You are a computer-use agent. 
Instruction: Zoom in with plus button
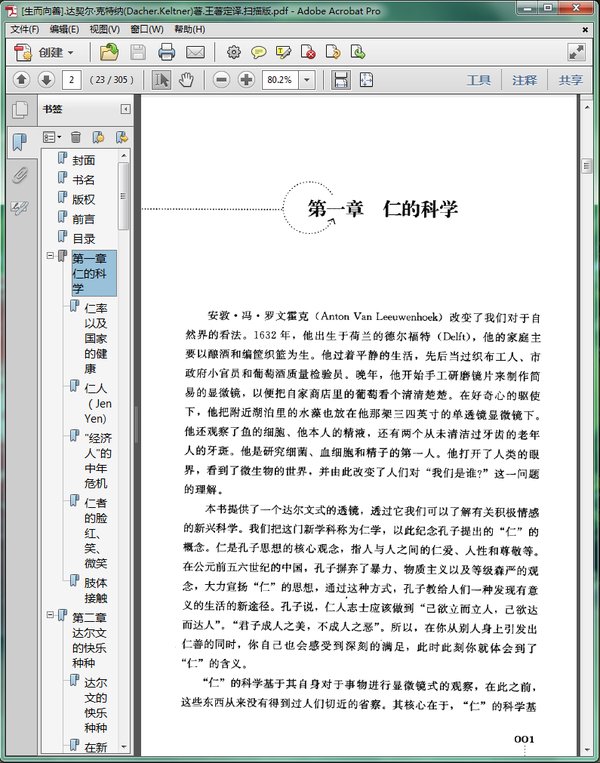(x=247, y=79)
